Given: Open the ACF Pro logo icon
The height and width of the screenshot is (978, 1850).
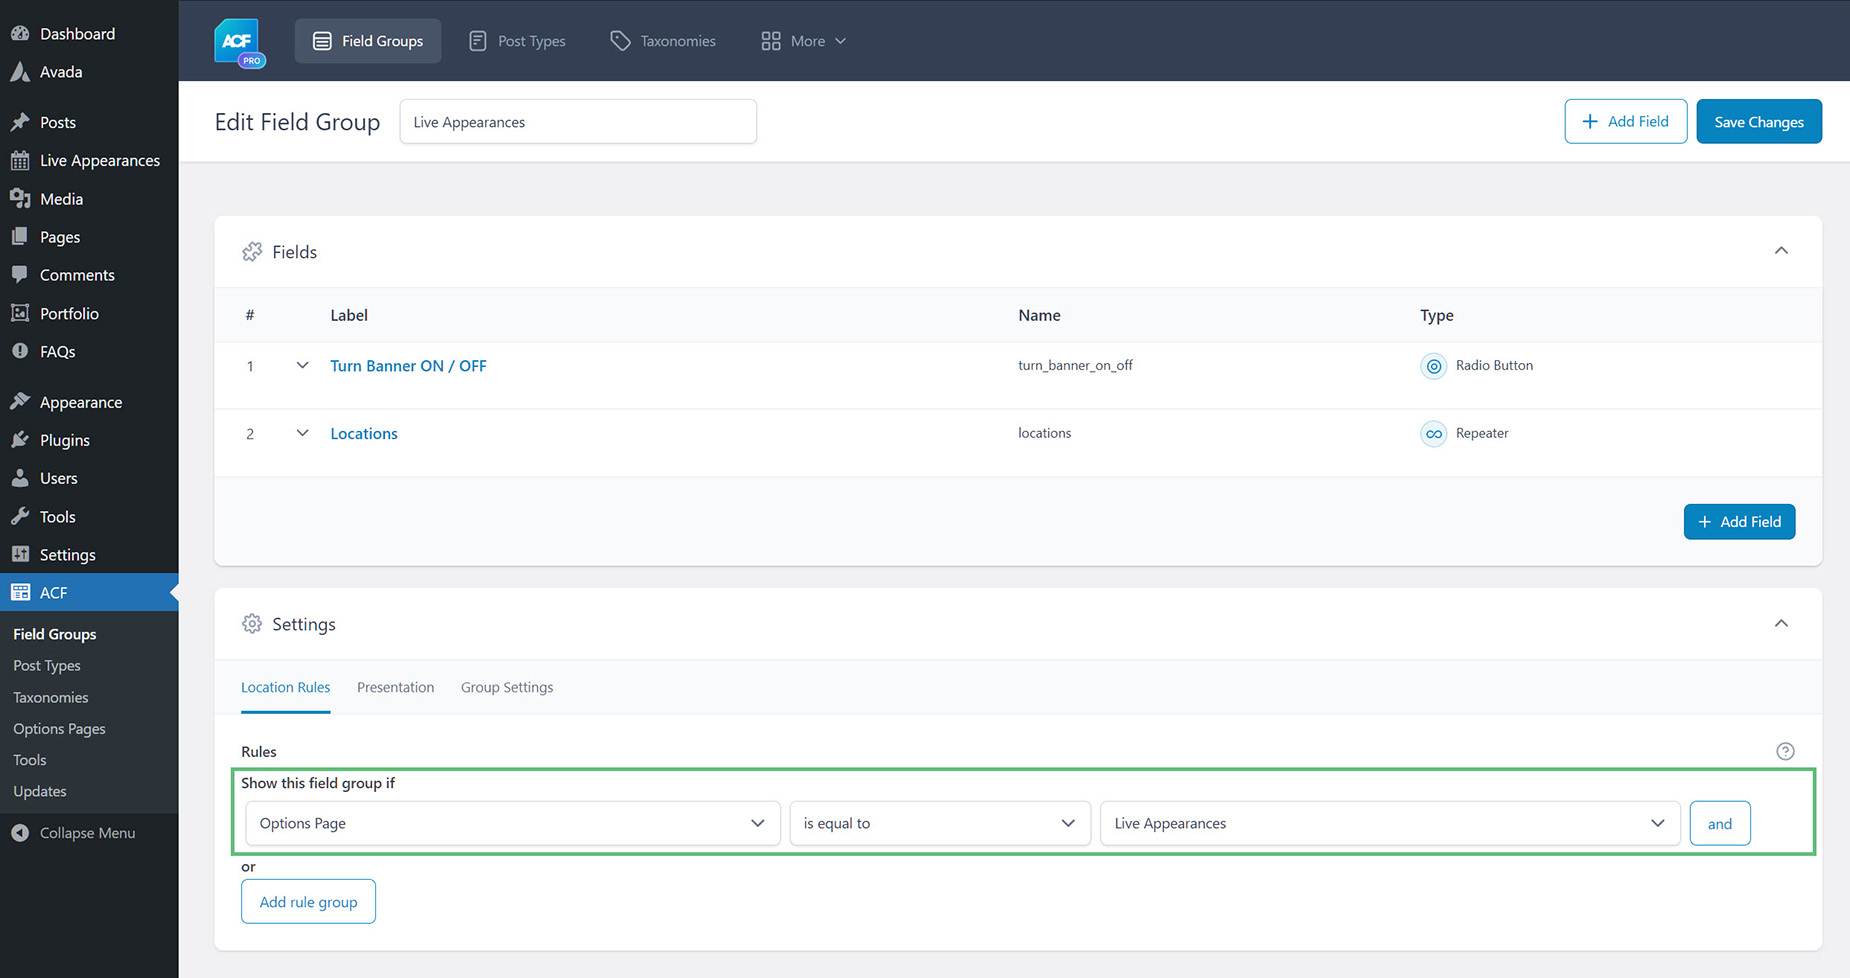Looking at the screenshot, I should click(238, 40).
